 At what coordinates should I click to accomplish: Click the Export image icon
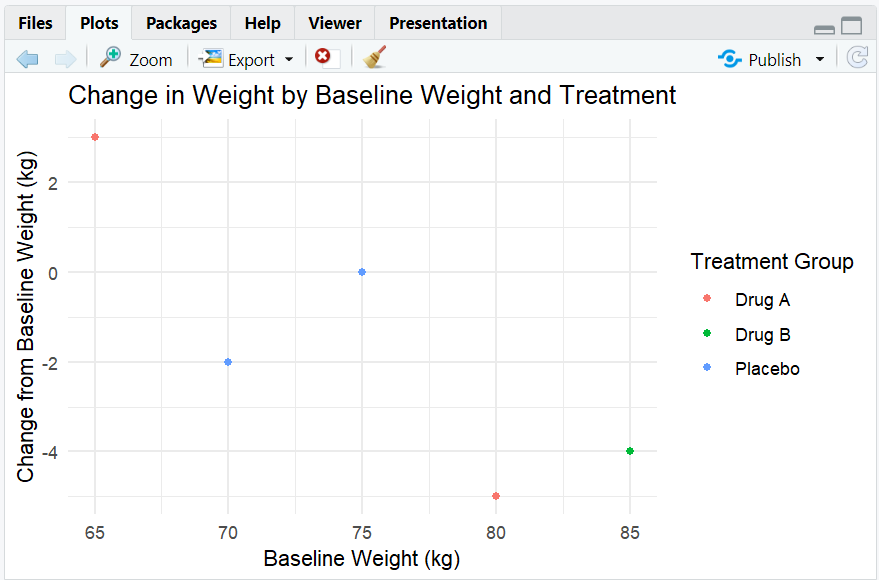pos(211,58)
